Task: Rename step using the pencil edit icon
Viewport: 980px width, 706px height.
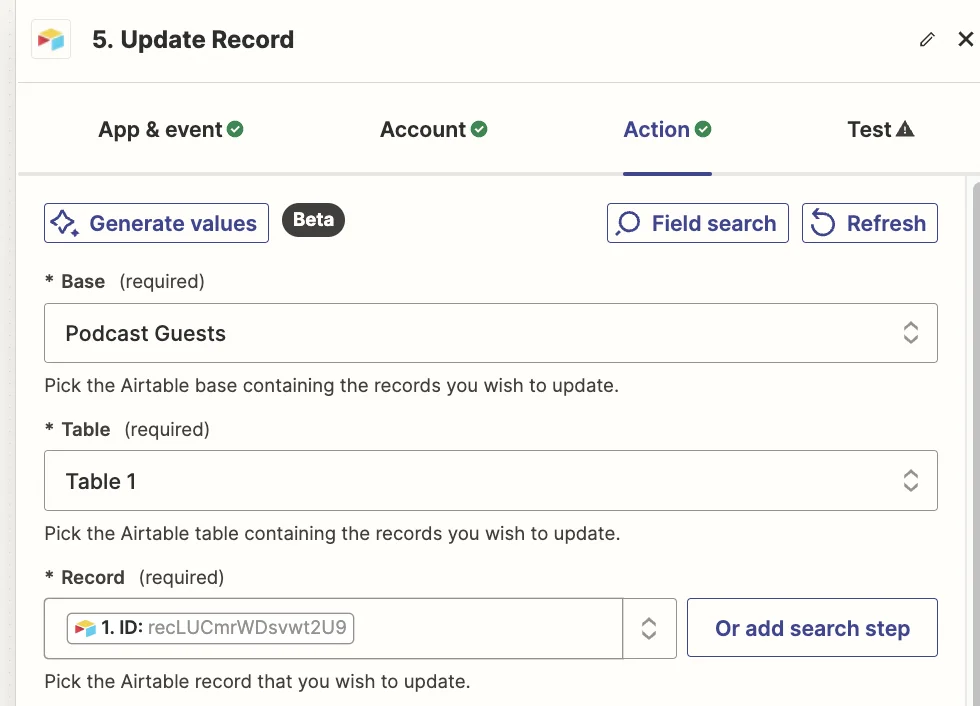Action: tap(927, 39)
